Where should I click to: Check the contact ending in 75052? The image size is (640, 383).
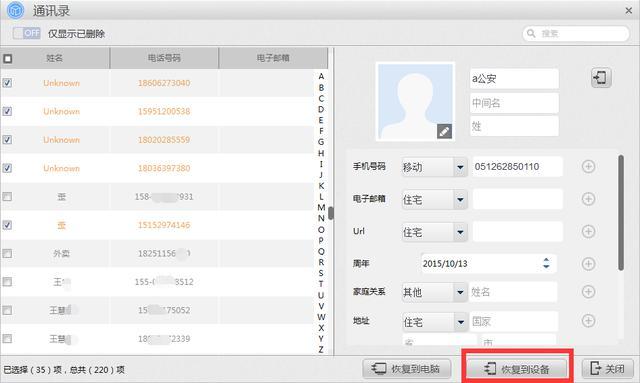click(x=7, y=310)
